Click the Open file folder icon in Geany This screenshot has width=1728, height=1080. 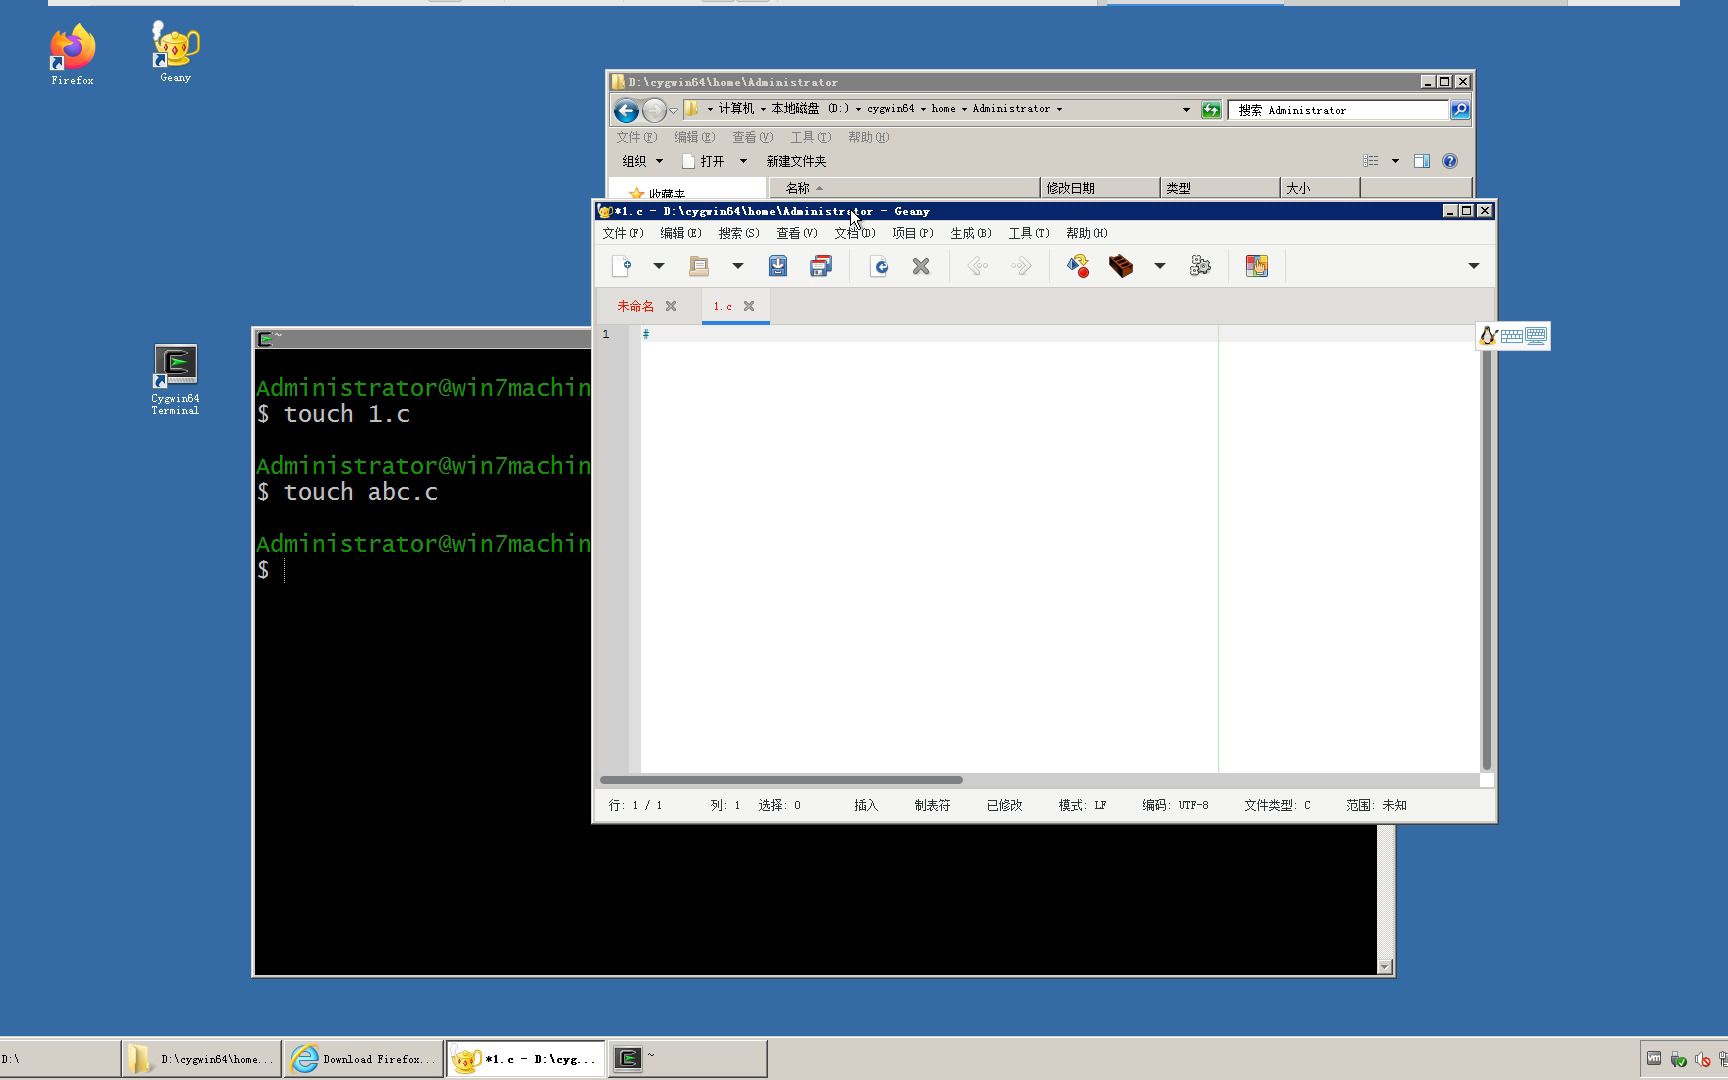click(699, 266)
